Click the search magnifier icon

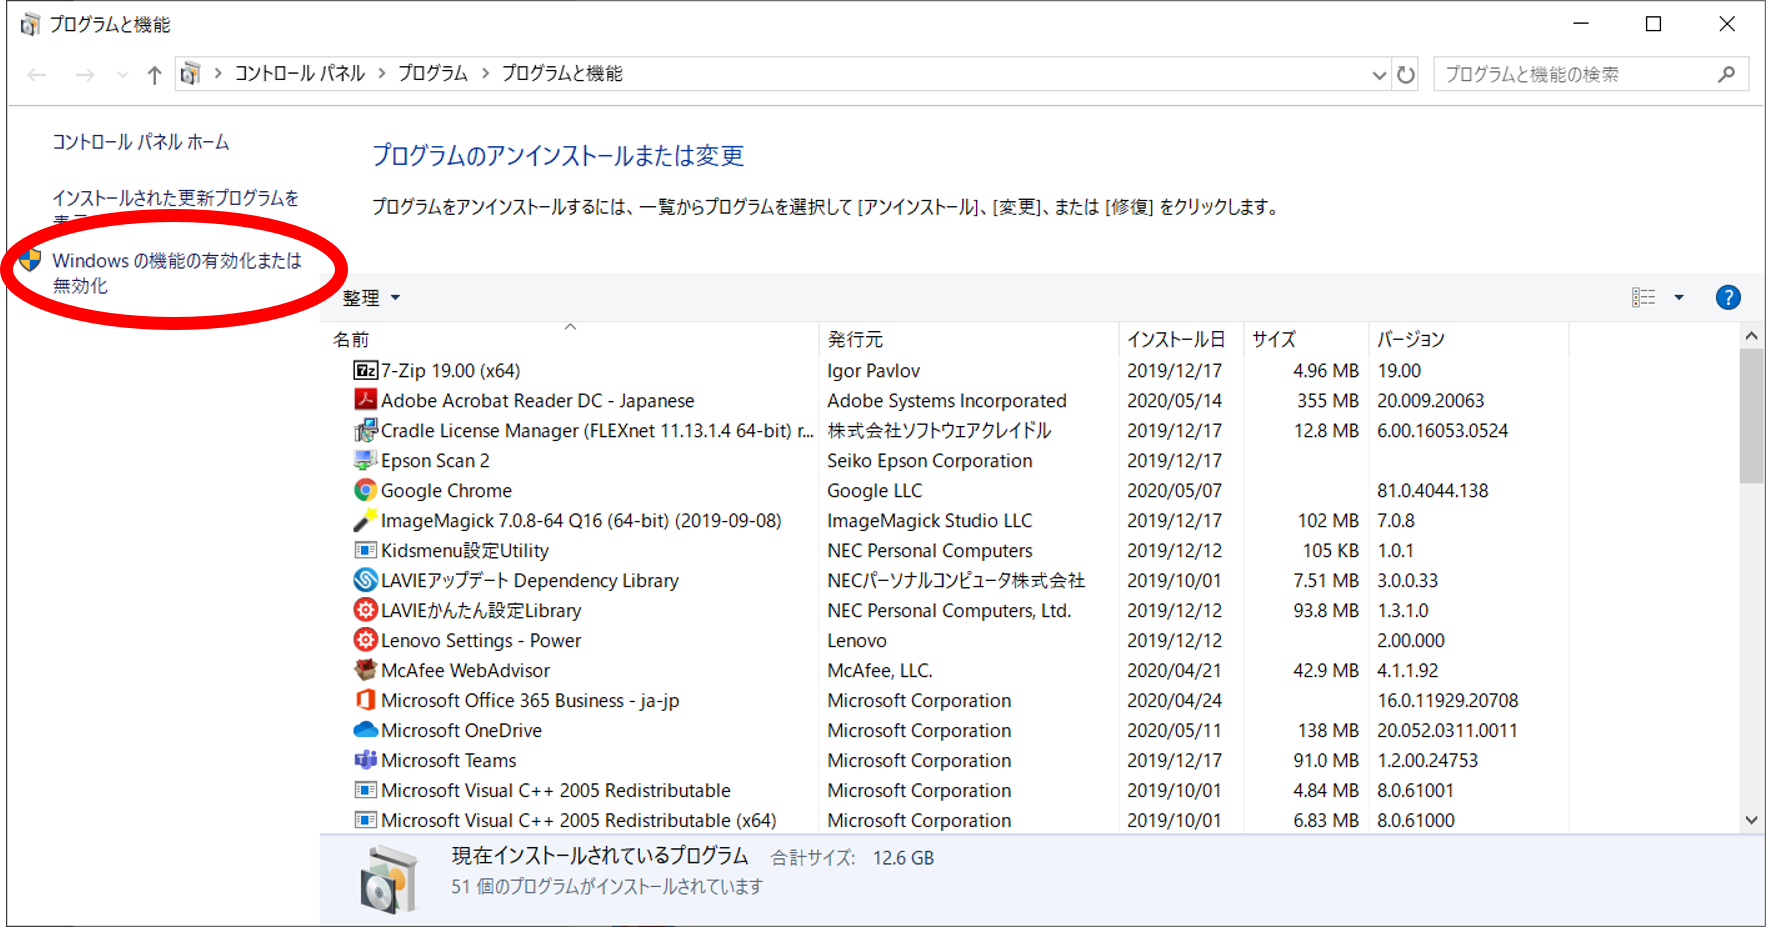tap(1726, 74)
